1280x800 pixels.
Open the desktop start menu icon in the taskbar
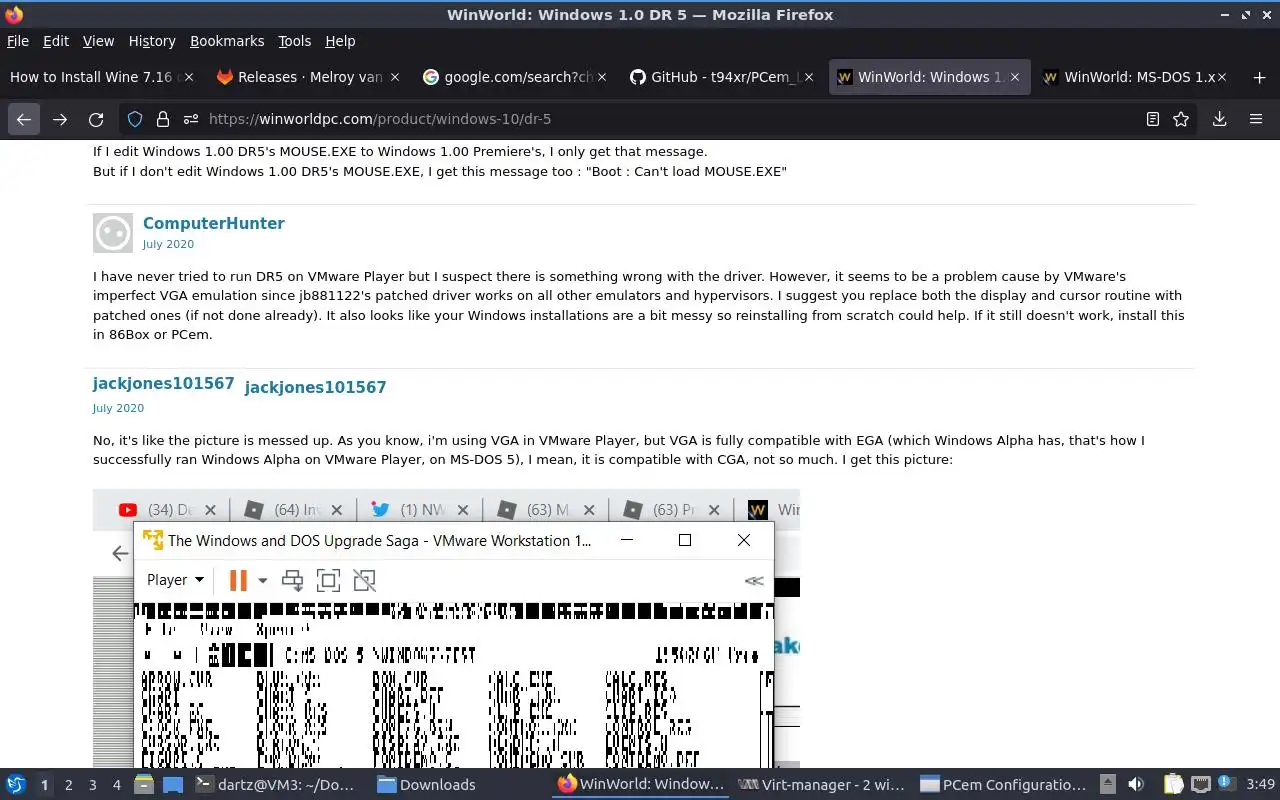point(16,785)
